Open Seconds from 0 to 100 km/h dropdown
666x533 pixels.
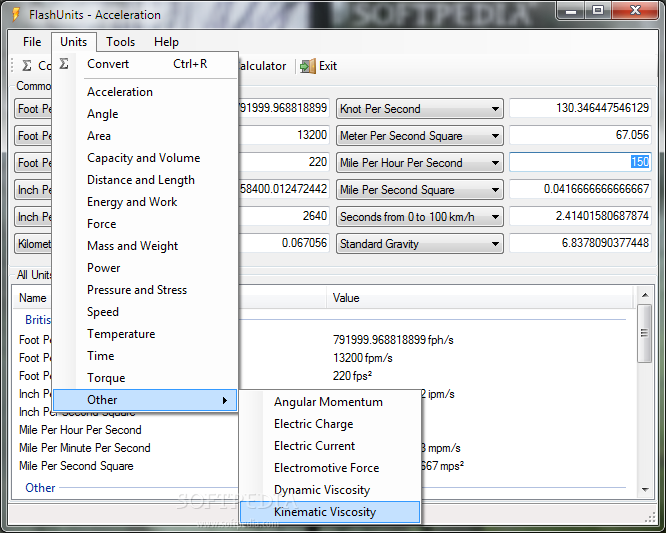[x=420, y=217]
